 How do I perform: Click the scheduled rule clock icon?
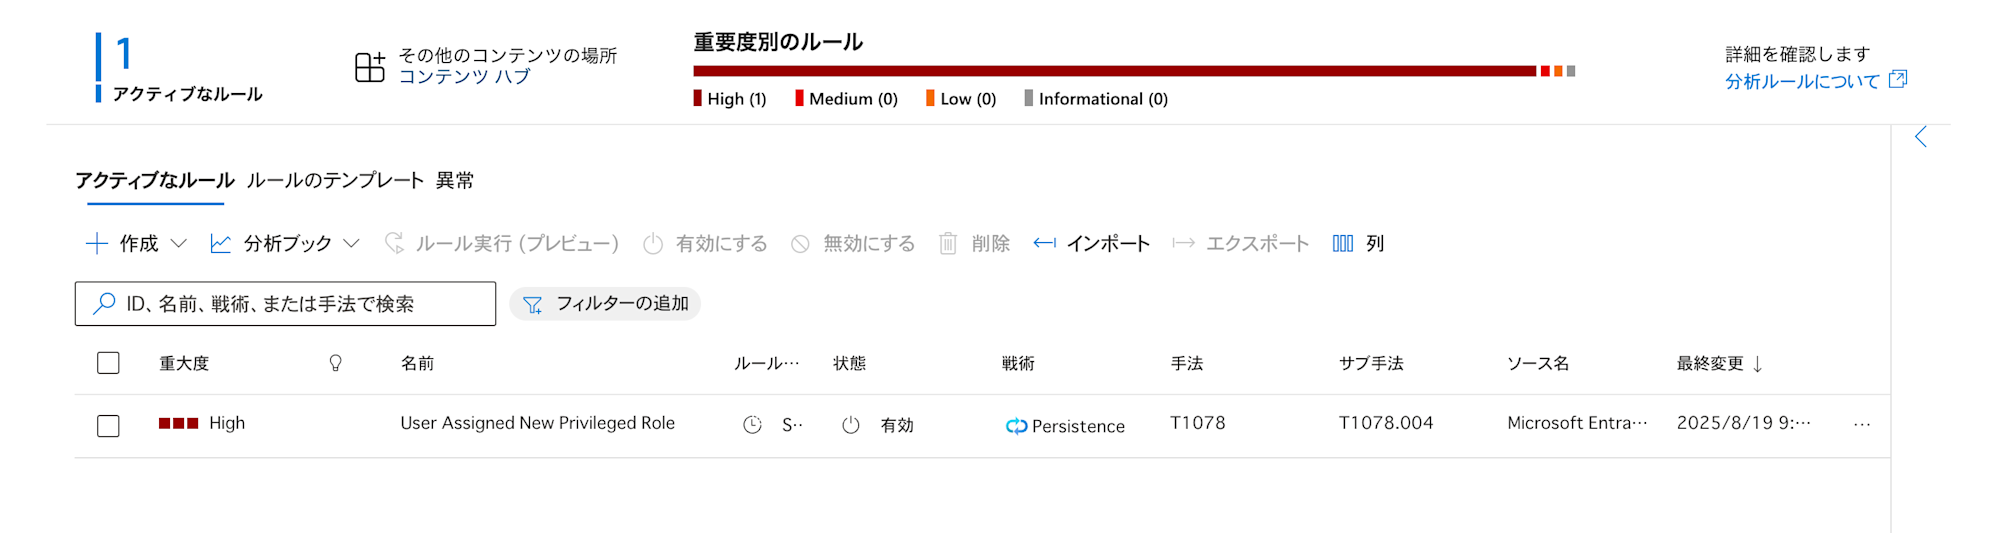point(753,425)
